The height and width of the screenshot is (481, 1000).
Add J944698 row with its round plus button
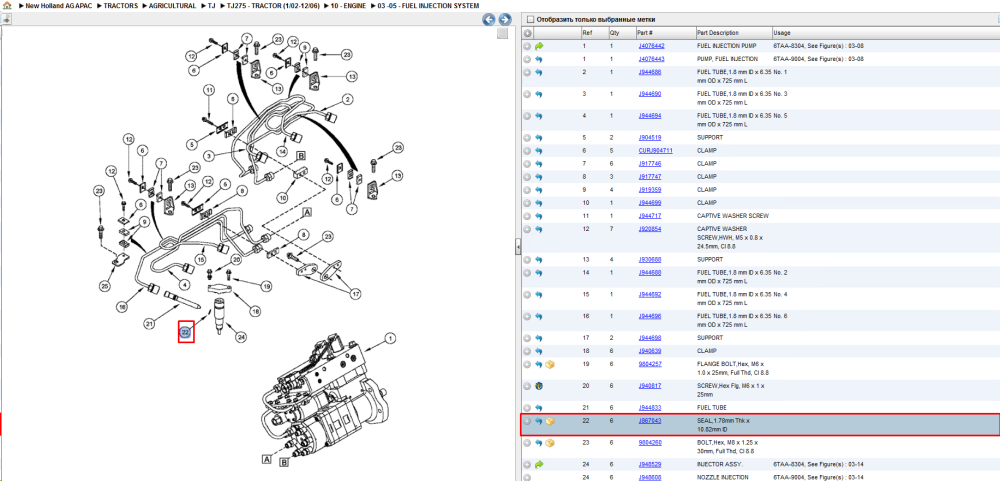tap(527, 338)
